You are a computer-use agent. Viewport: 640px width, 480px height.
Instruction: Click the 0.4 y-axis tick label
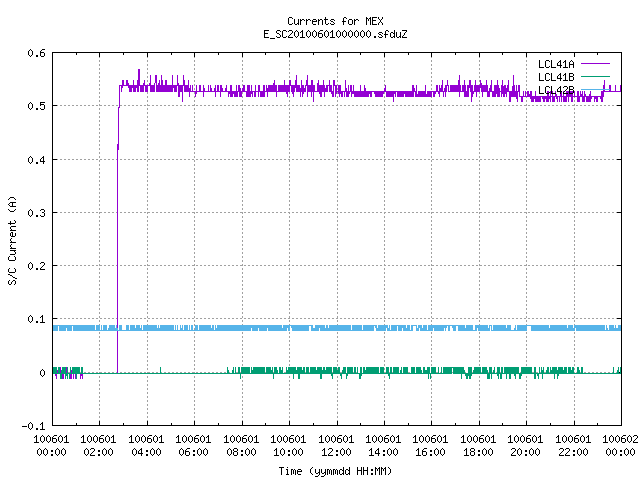coord(36,160)
